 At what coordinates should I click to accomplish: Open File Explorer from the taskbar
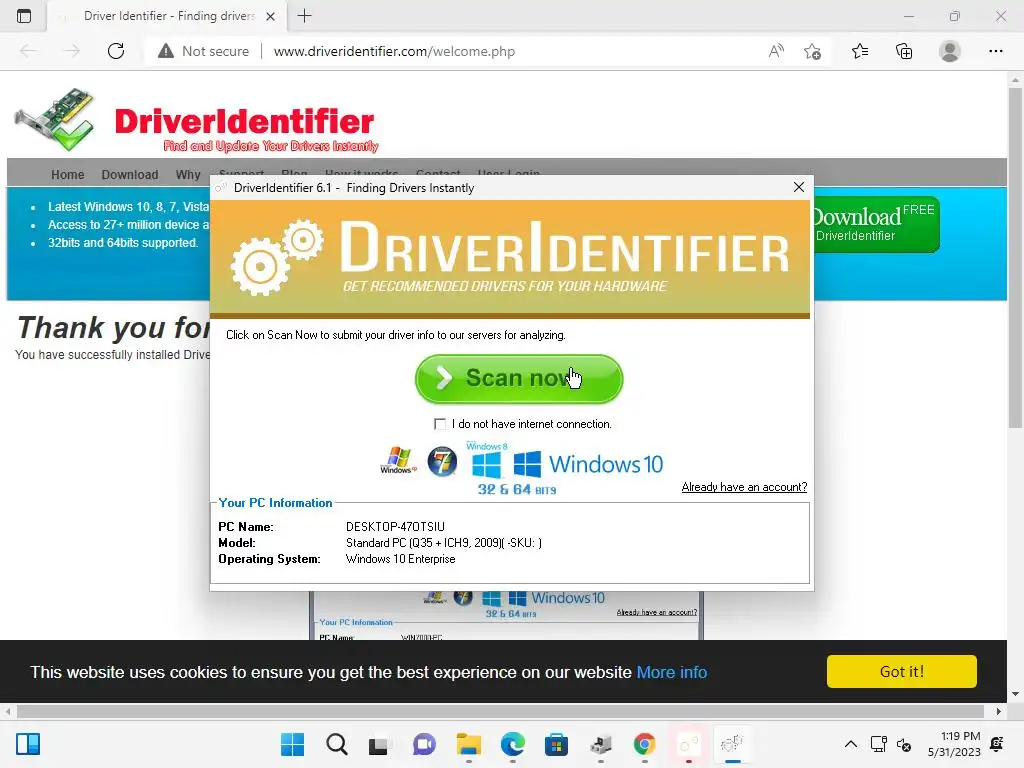click(x=468, y=744)
